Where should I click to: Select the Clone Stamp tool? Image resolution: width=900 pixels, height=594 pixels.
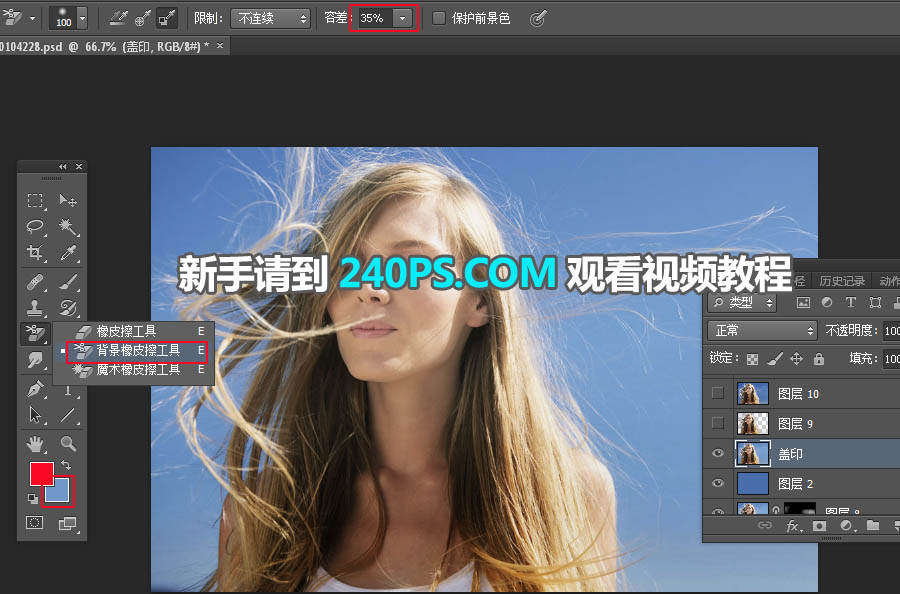35,308
